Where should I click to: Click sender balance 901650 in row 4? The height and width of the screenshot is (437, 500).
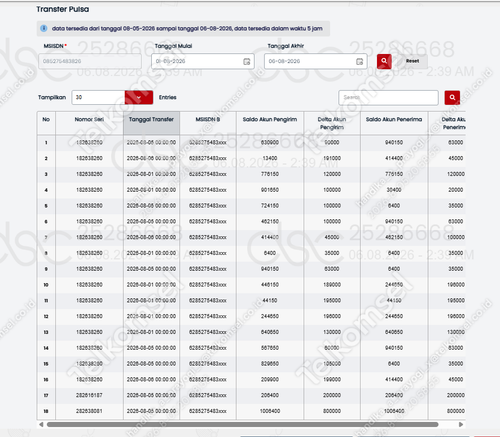pyautogui.click(x=270, y=190)
